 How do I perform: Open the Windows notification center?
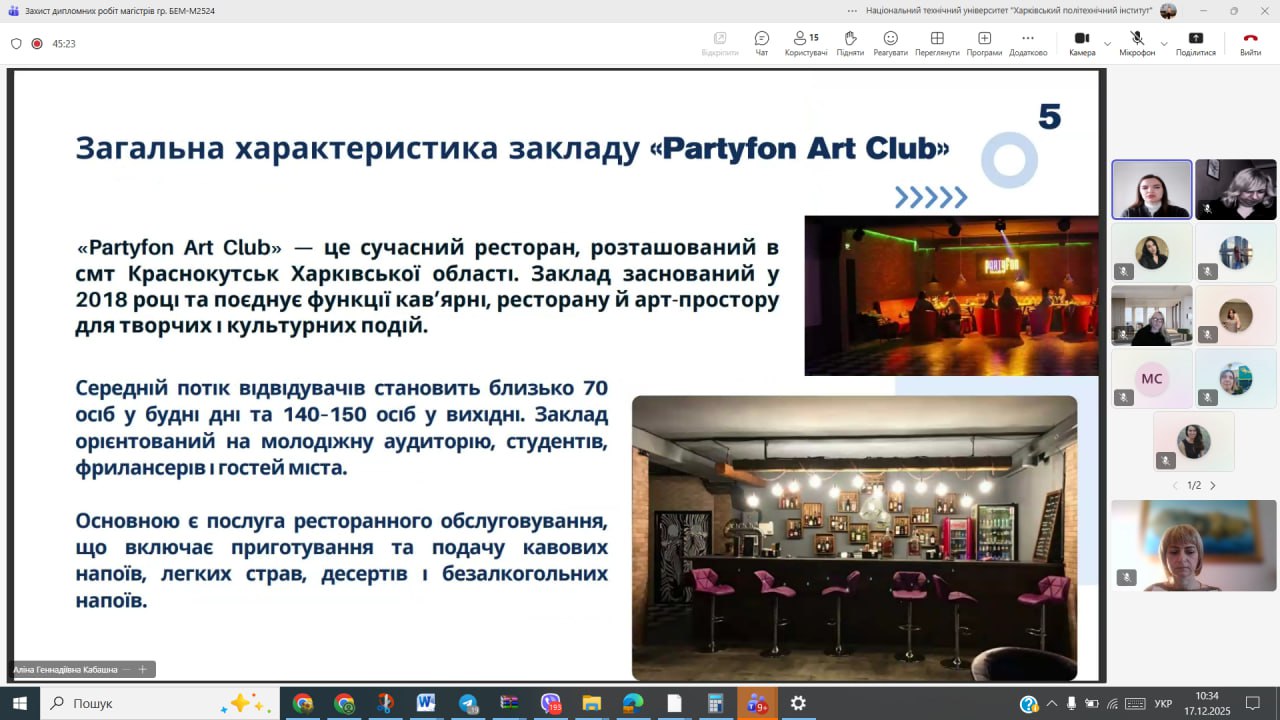(x=1253, y=703)
